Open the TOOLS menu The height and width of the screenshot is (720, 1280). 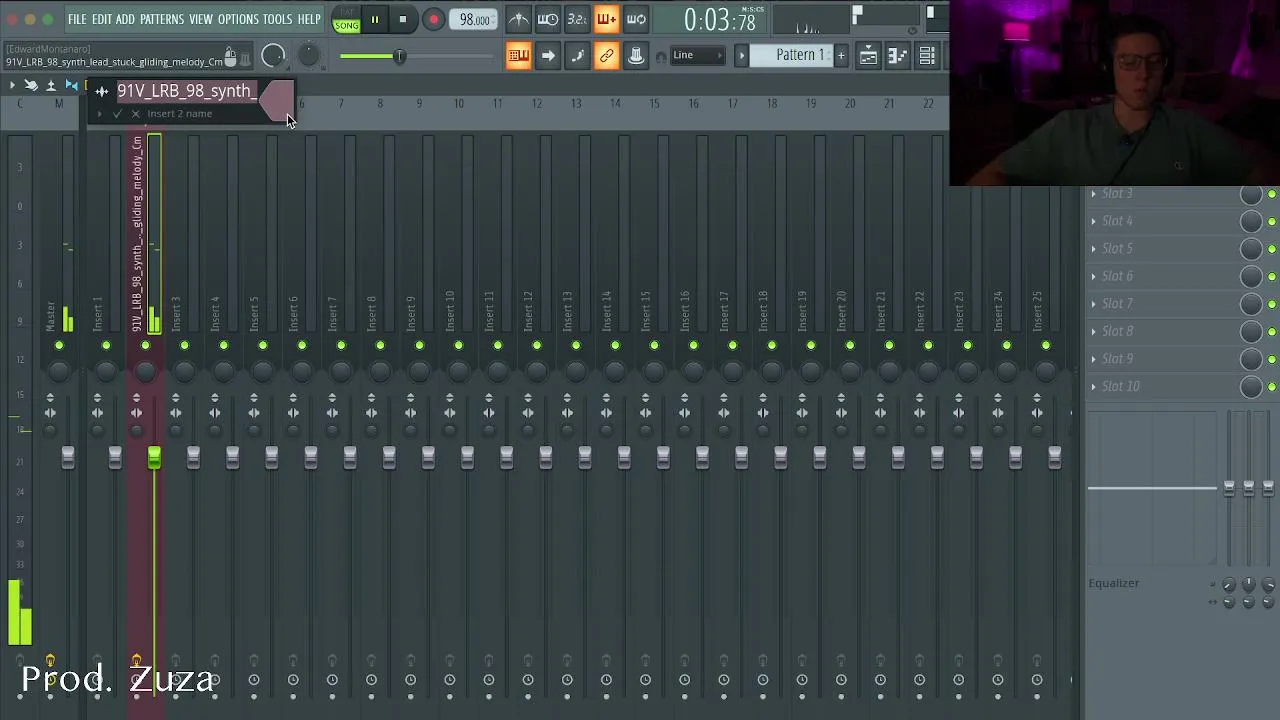(278, 19)
